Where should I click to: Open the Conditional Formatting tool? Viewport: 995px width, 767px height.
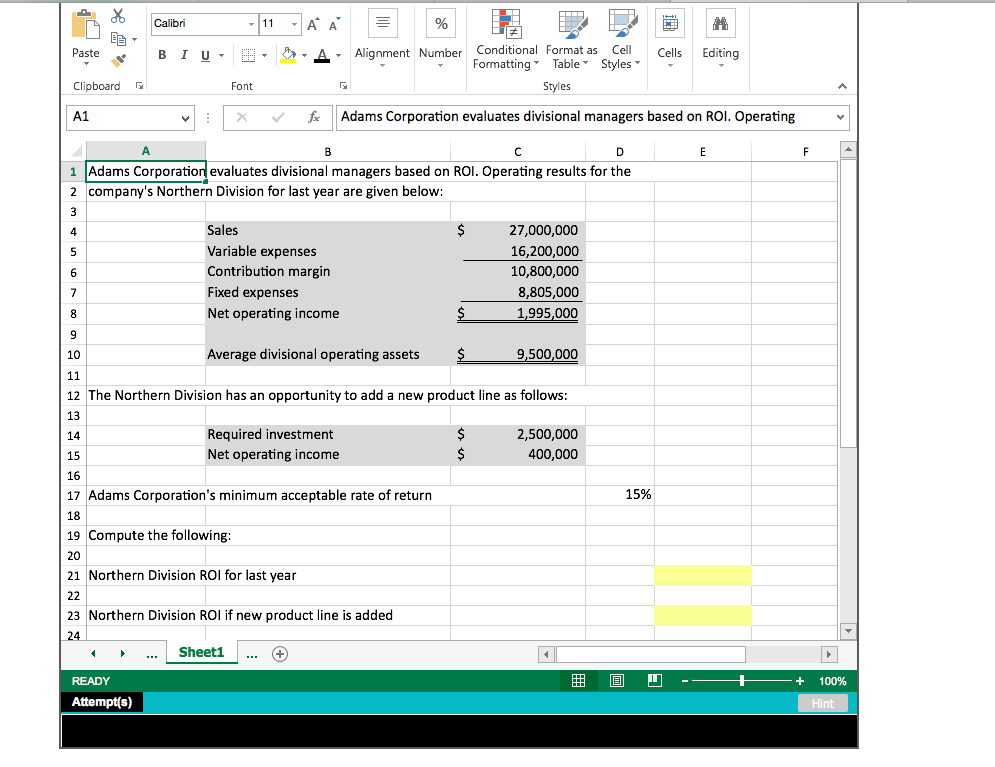[506, 40]
